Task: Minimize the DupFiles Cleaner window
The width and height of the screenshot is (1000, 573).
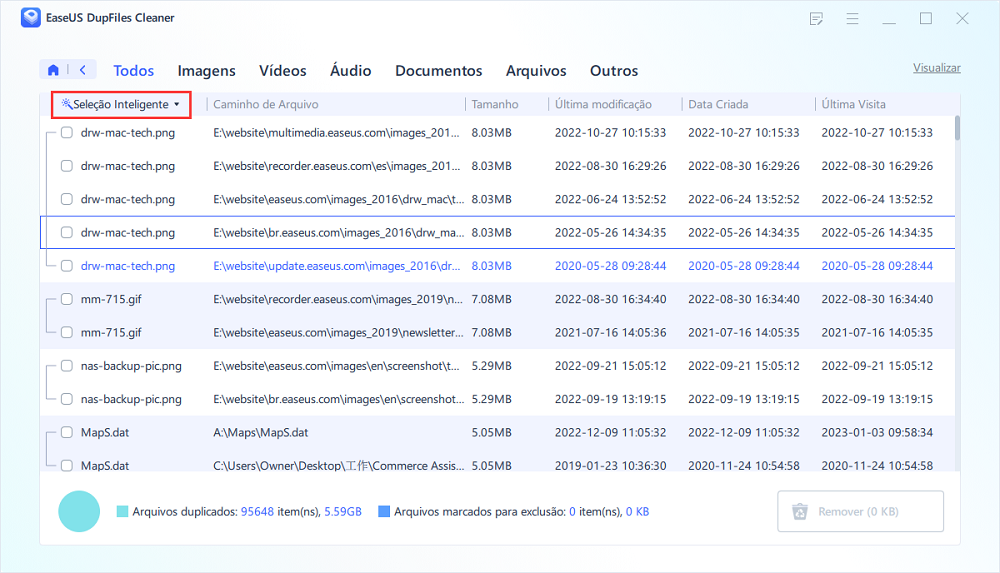Action: point(889,19)
